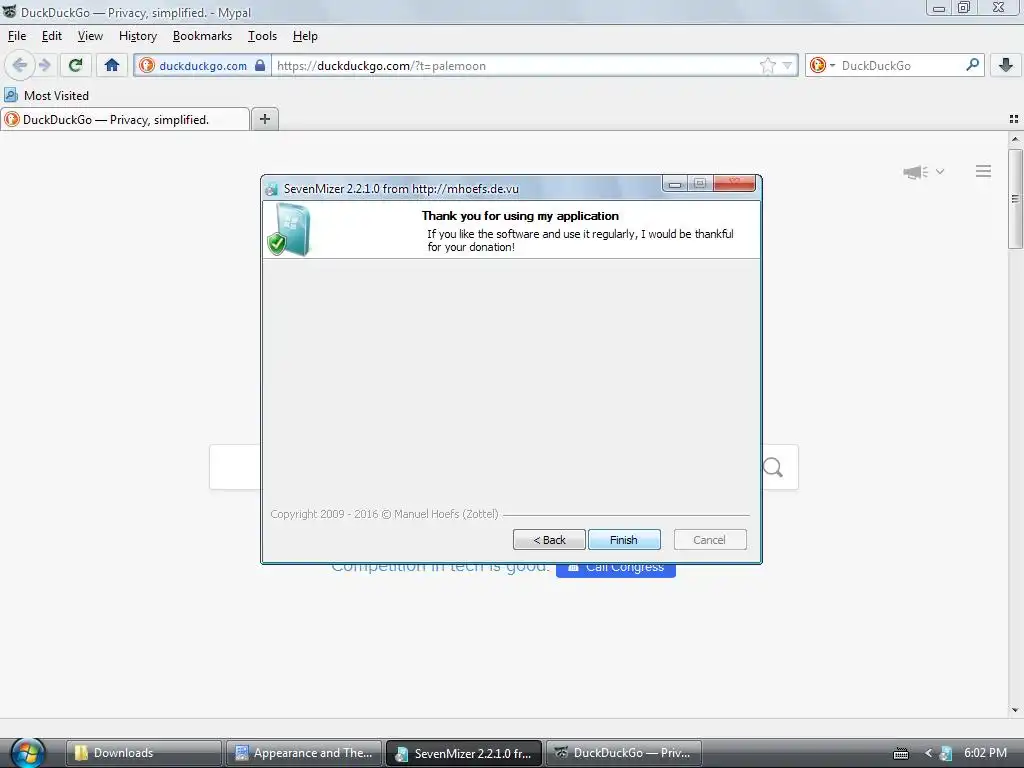The height and width of the screenshot is (768, 1024).
Task: Click the grayed-out Cancel button in SevenMizer
Action: click(709, 540)
